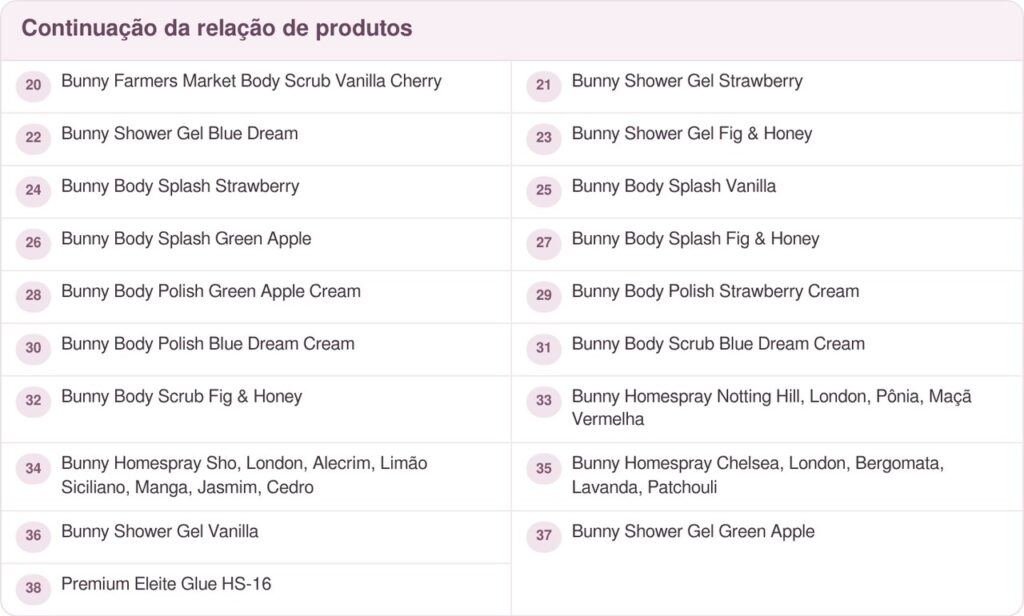
Task: Open Bunny Body Scrub Blue Dream Cream
Action: tap(718, 344)
